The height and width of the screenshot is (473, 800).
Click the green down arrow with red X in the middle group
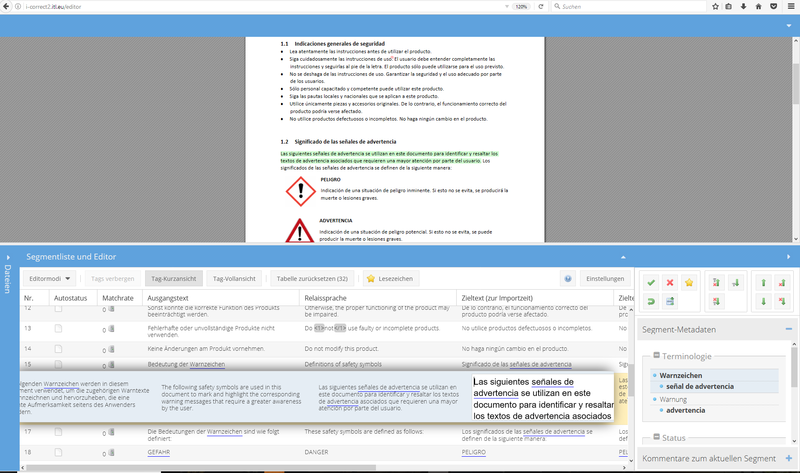click(x=716, y=302)
